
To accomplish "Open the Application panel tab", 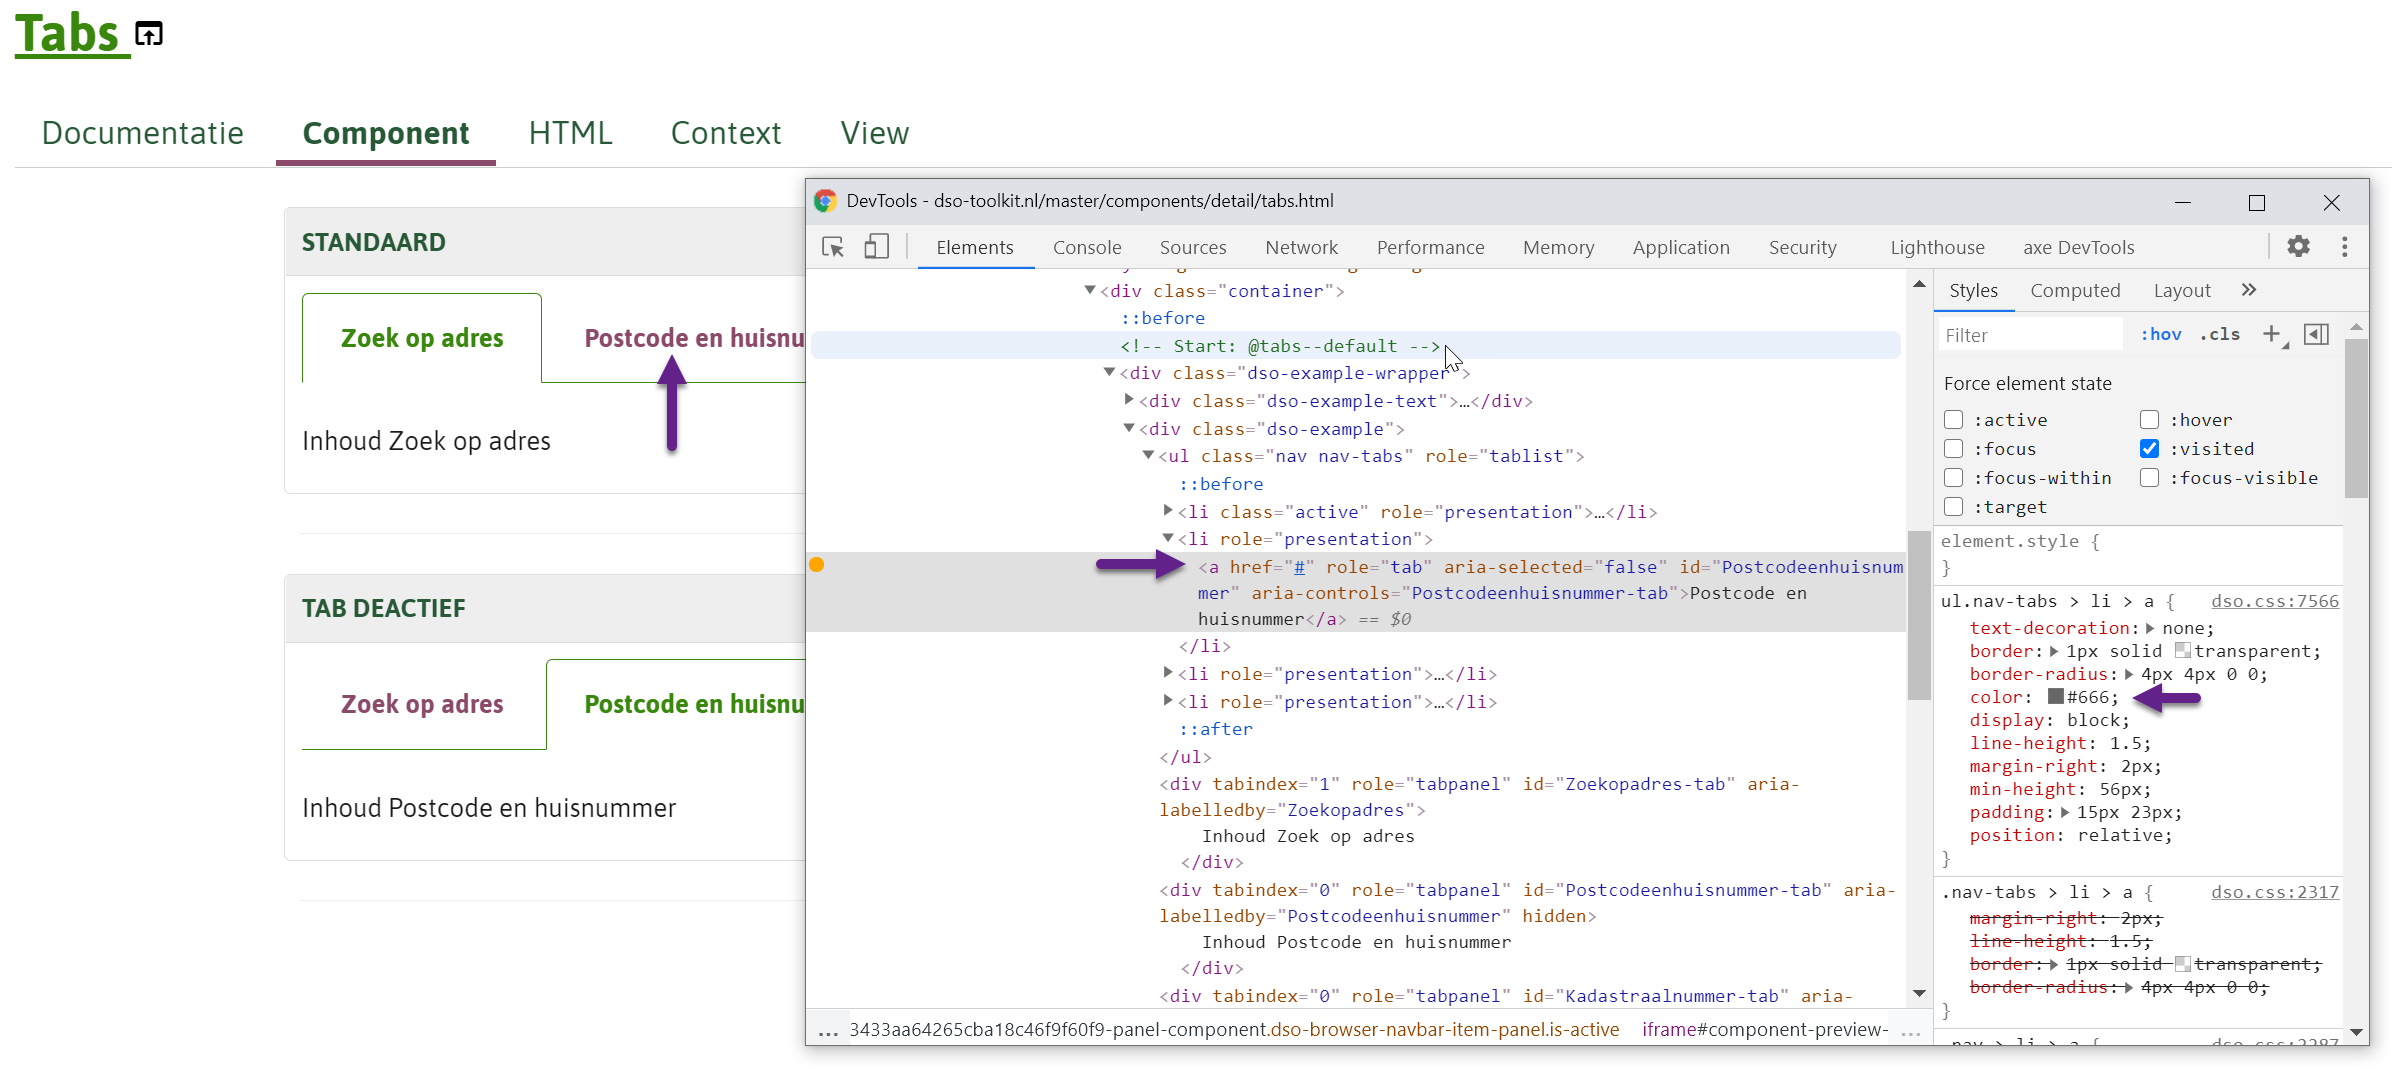I will (x=1681, y=247).
